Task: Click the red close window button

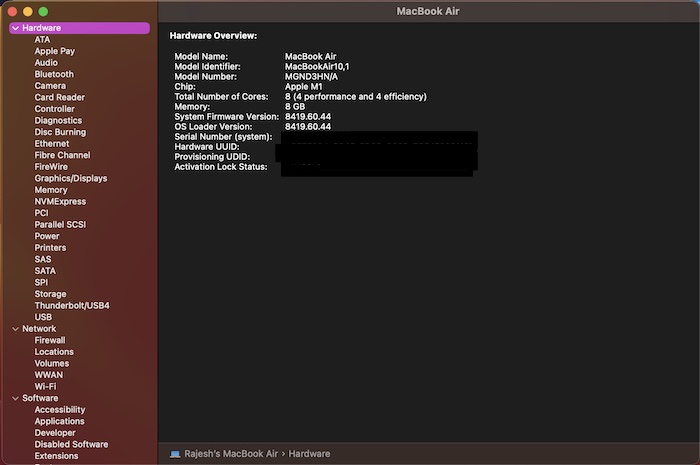Action: (x=12, y=12)
